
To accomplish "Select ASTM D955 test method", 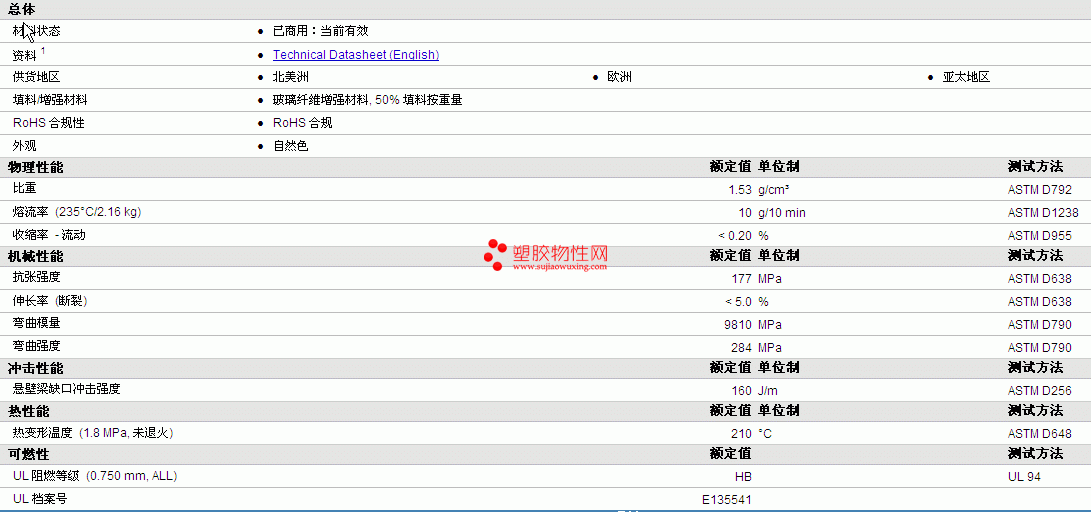I will pos(1040,236).
